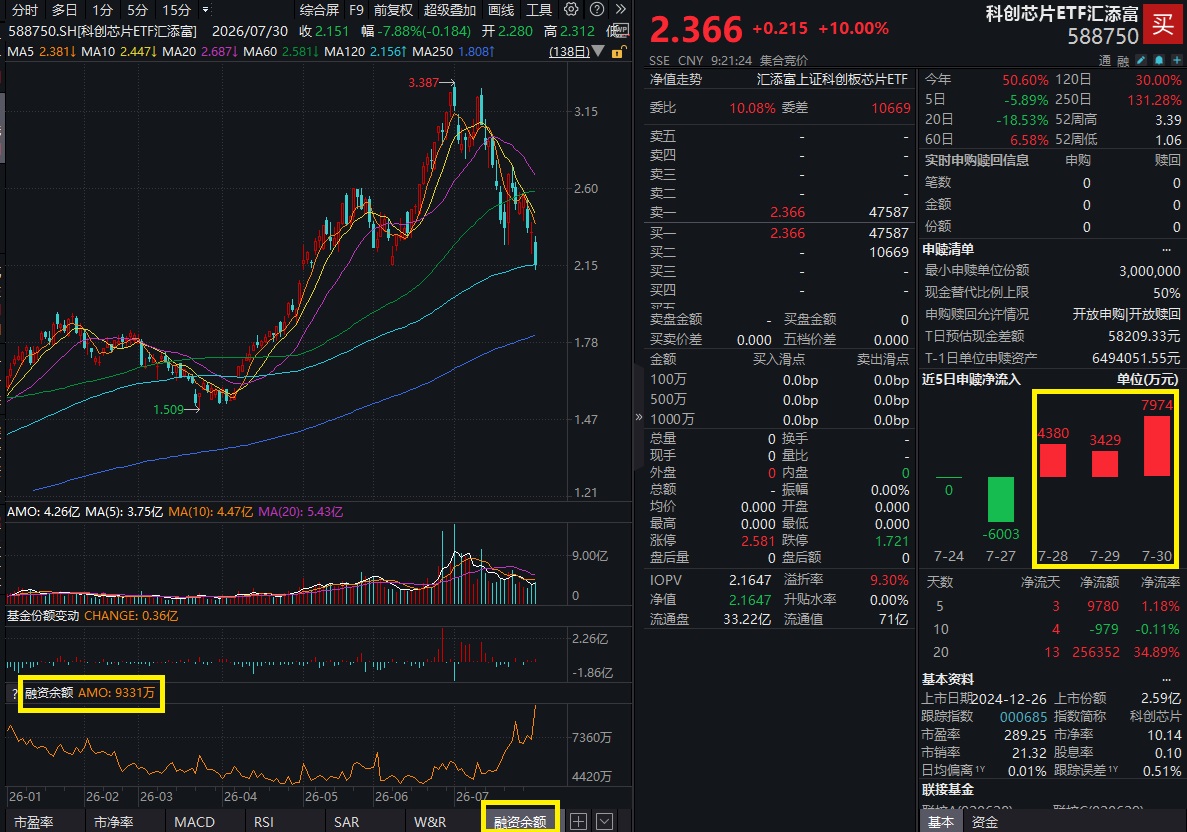
Task: Open the help question mark icon
Action: pyautogui.click(x=597, y=9)
